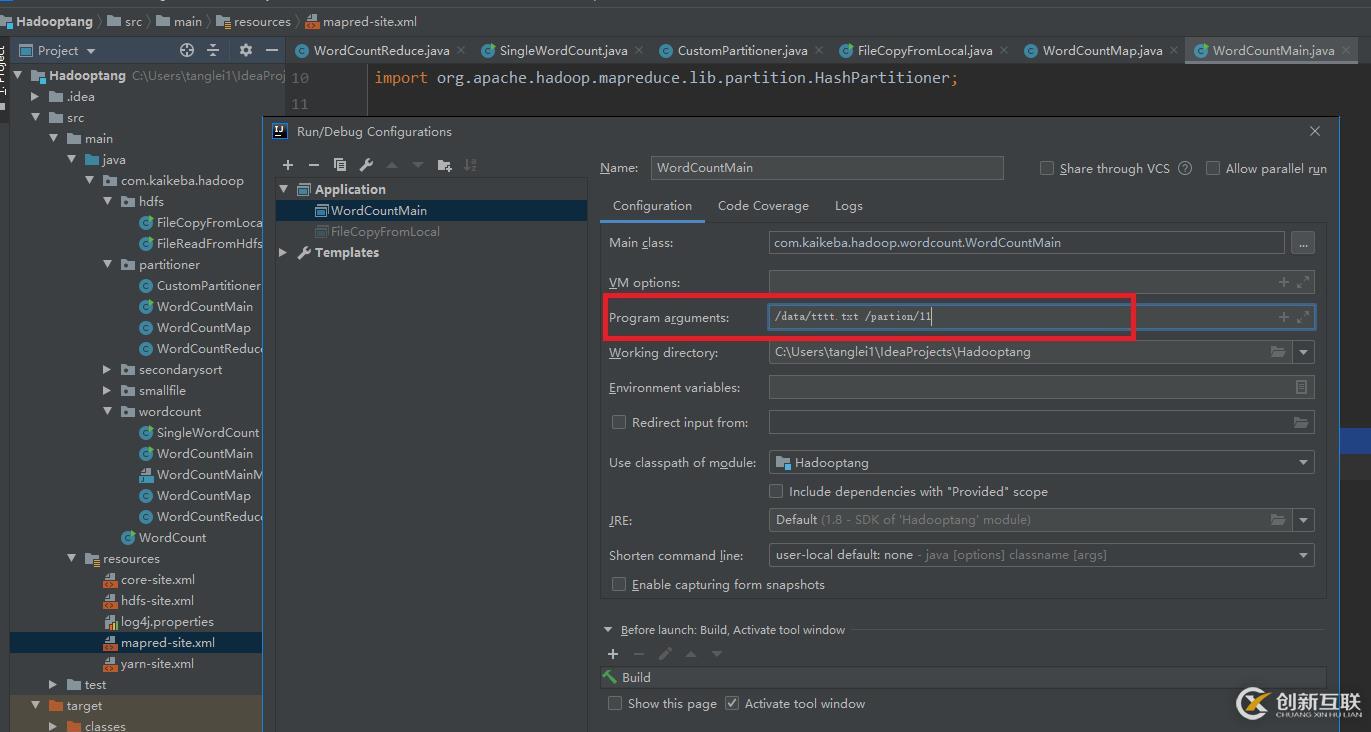Screen dimensions: 1371x732
Task: Check the Show this page option
Action: point(615,703)
